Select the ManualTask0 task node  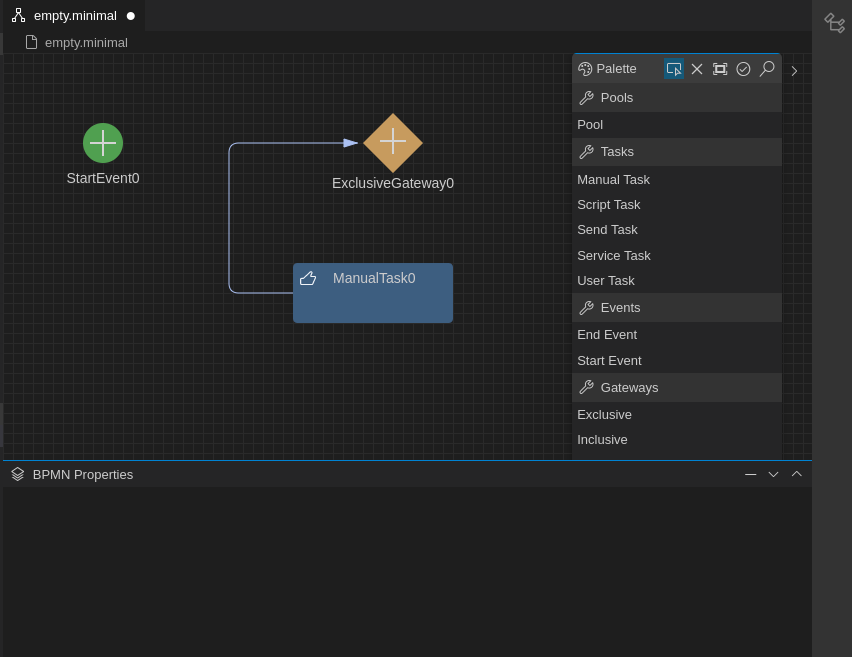tap(373, 293)
